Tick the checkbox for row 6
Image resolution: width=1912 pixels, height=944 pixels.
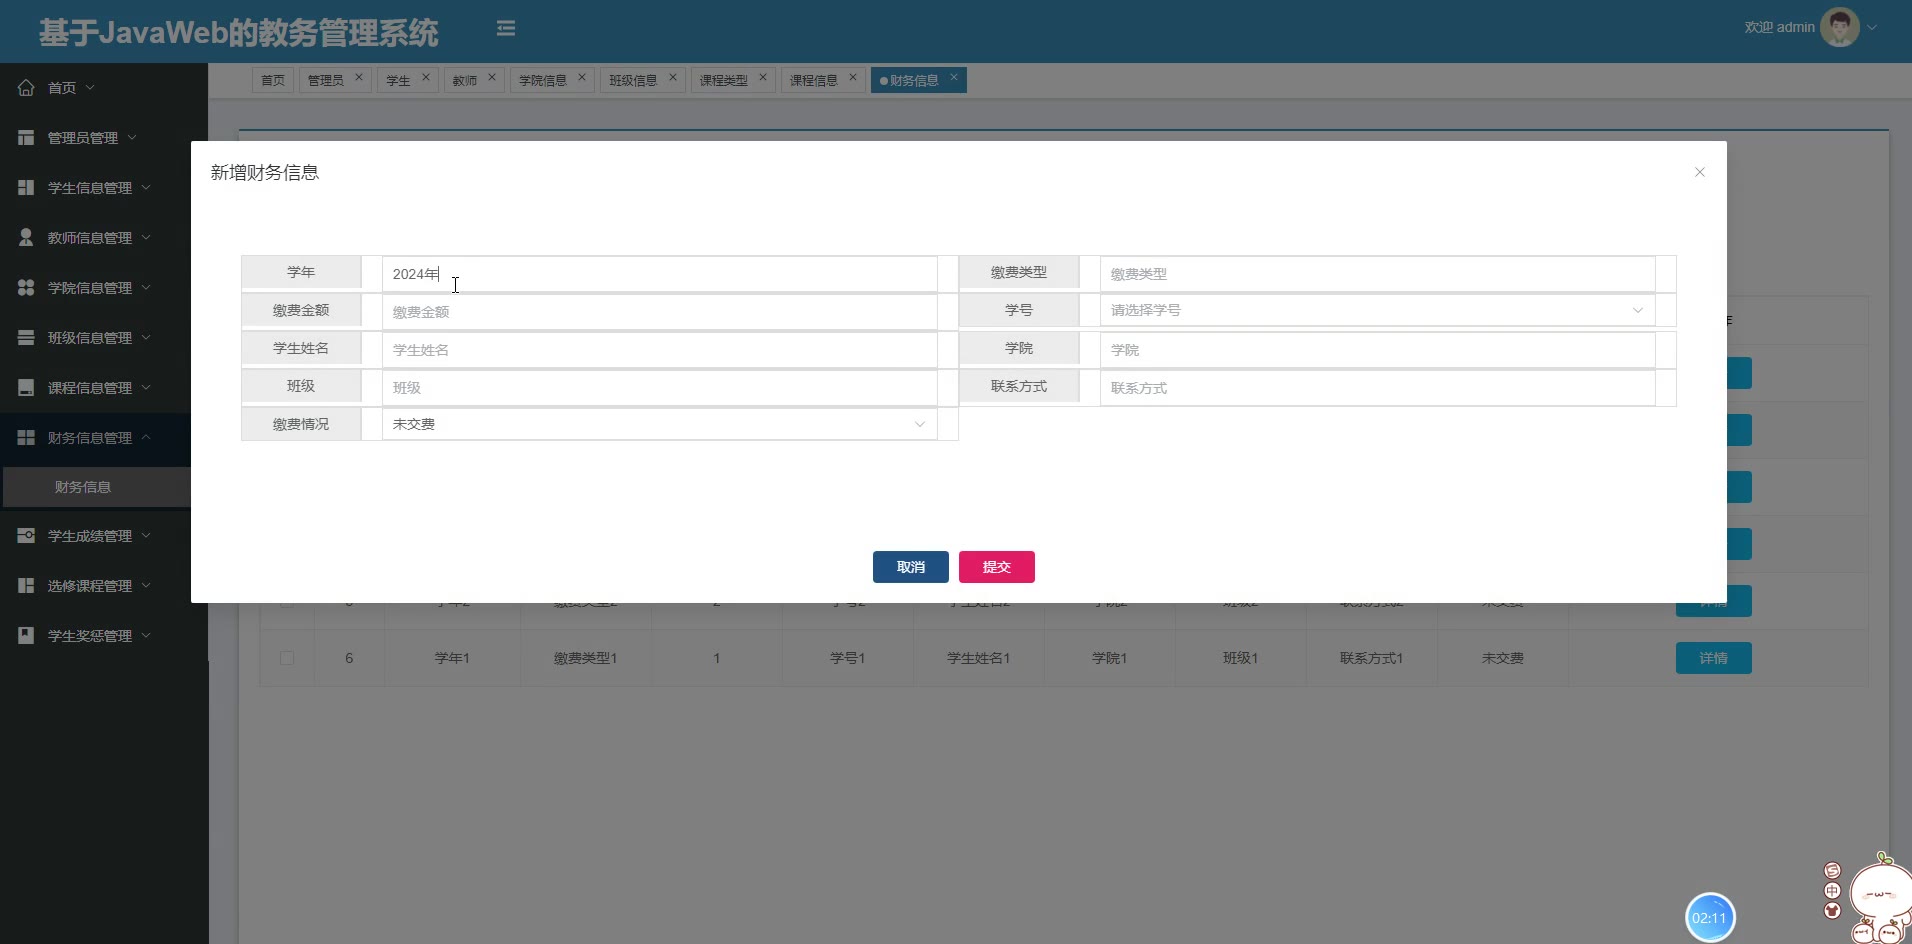(x=287, y=658)
